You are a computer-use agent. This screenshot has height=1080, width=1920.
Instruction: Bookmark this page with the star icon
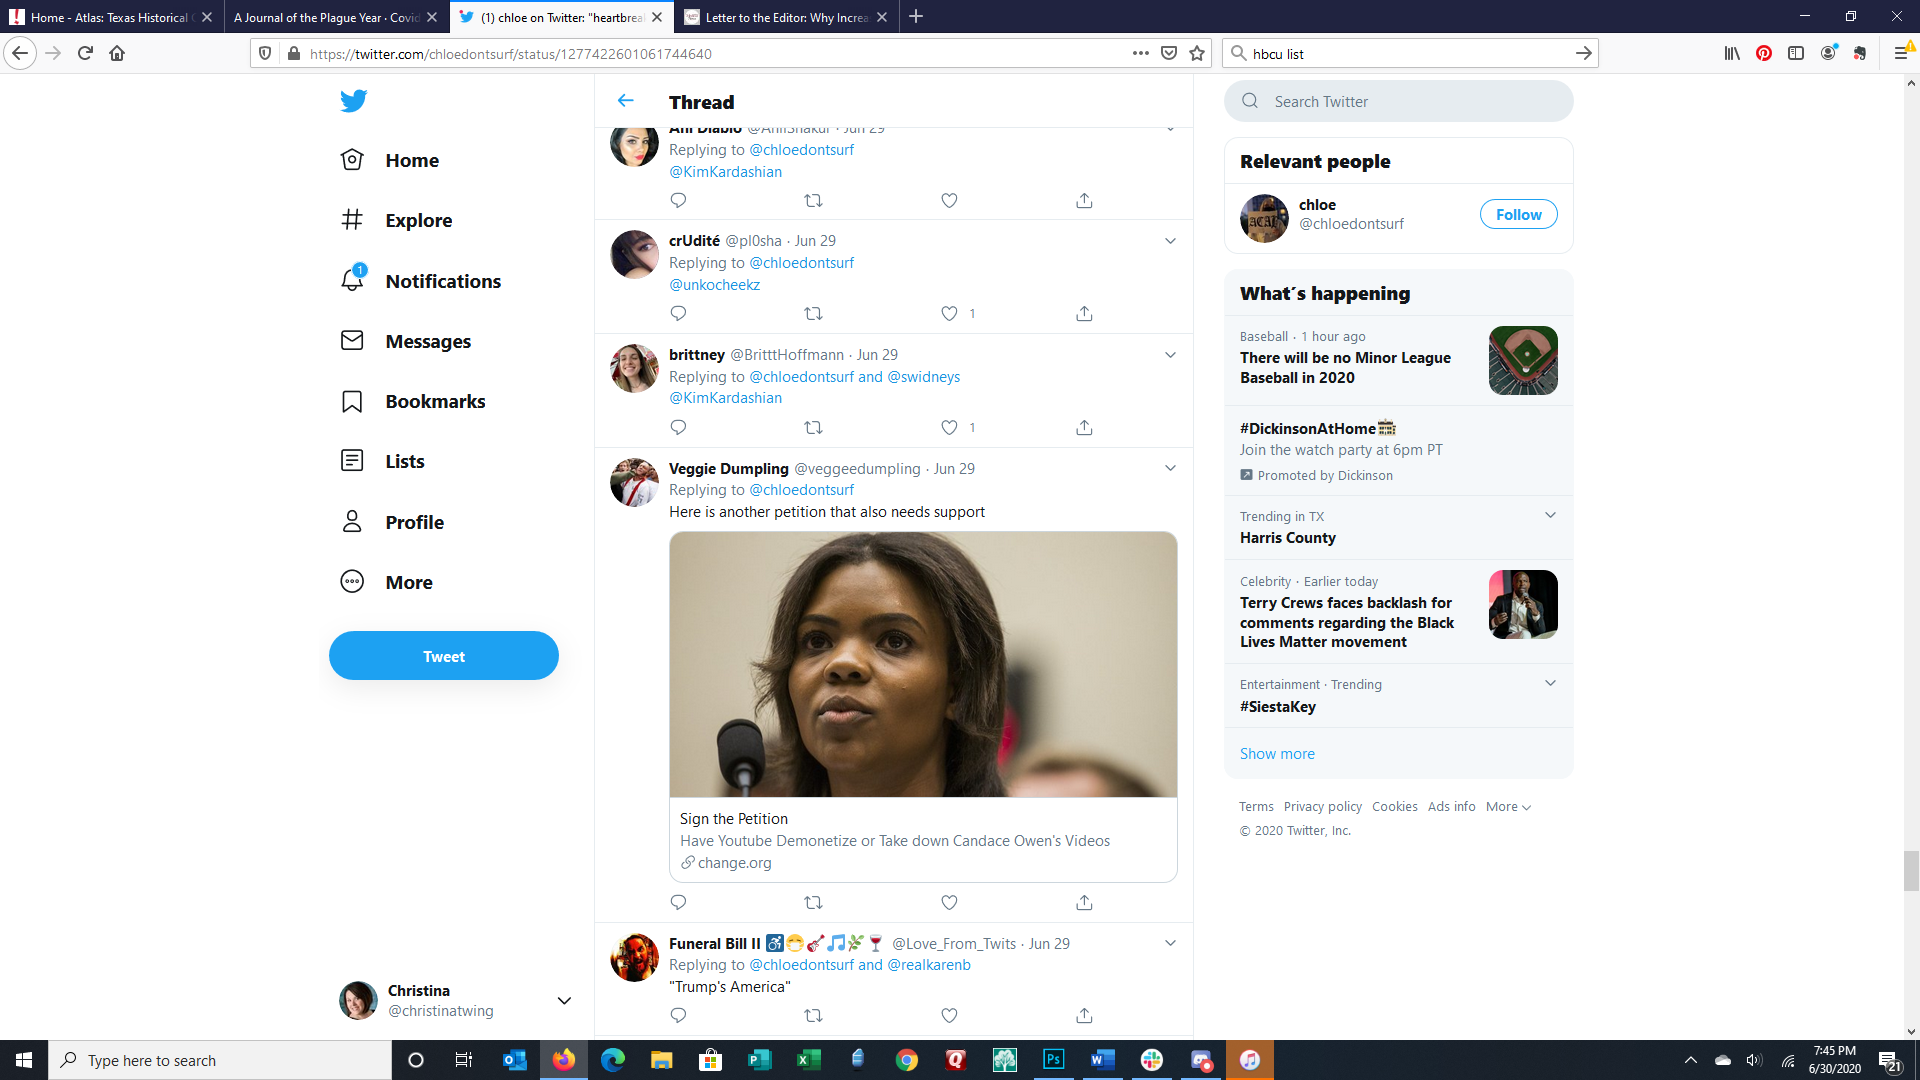(1197, 54)
